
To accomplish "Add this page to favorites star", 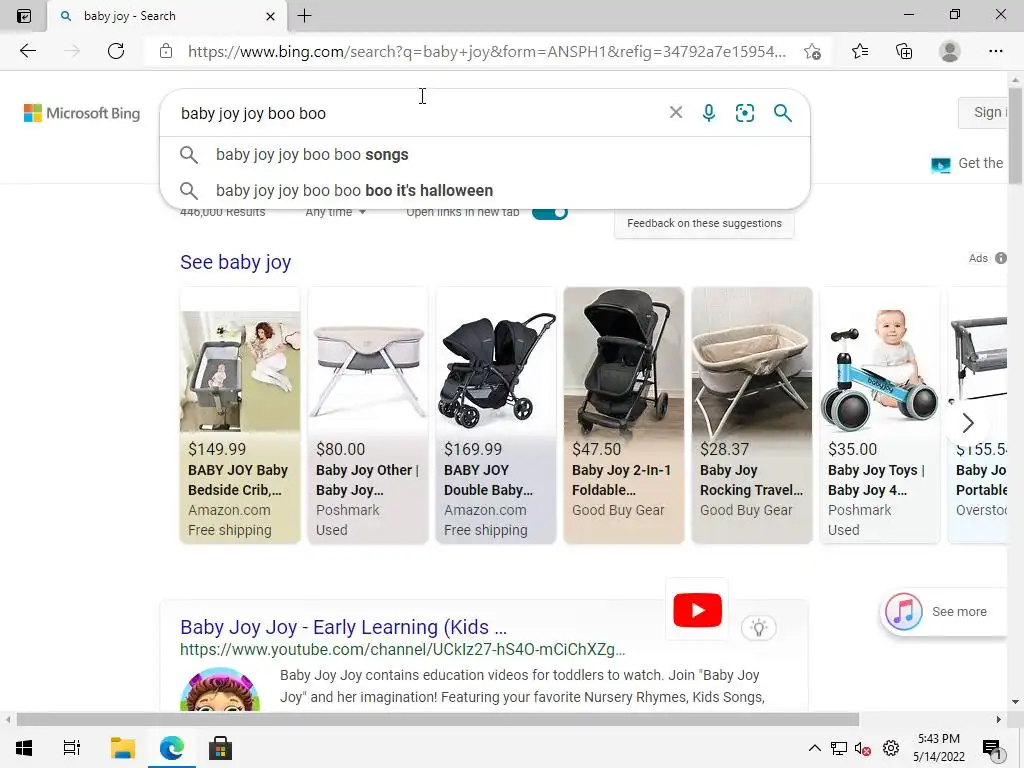I will 812,52.
